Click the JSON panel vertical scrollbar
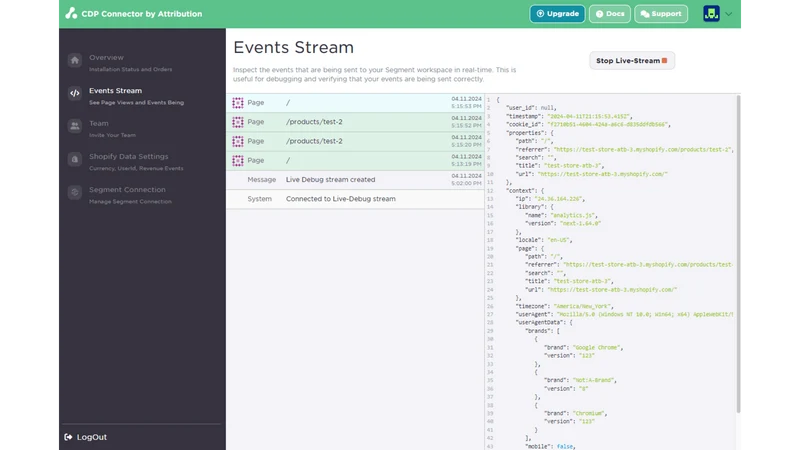Image resolution: width=800 pixels, height=450 pixels. point(738,254)
